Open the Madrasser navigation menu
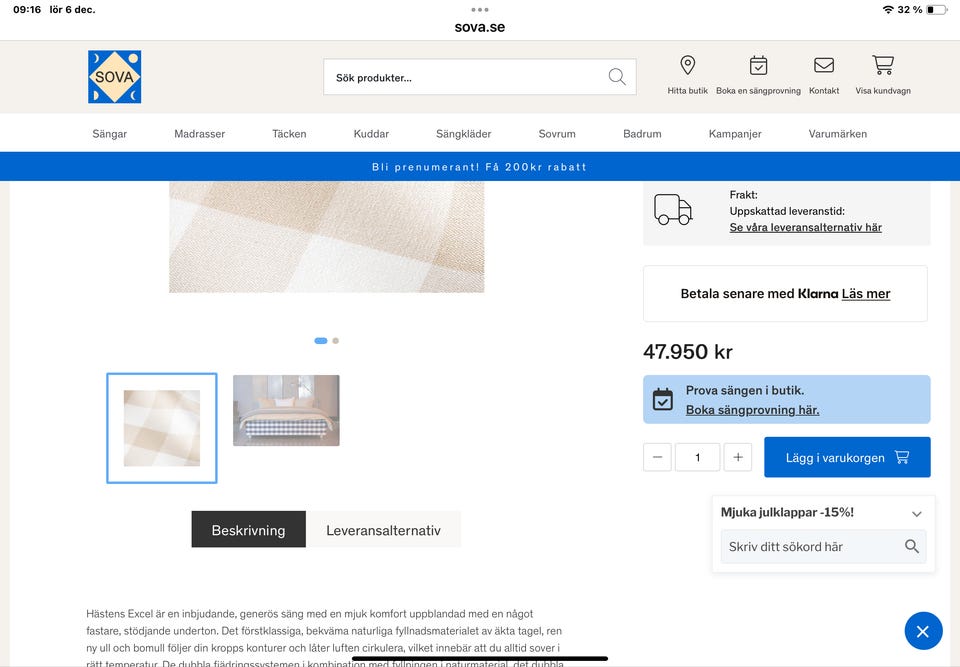The height and width of the screenshot is (667, 960). (199, 133)
